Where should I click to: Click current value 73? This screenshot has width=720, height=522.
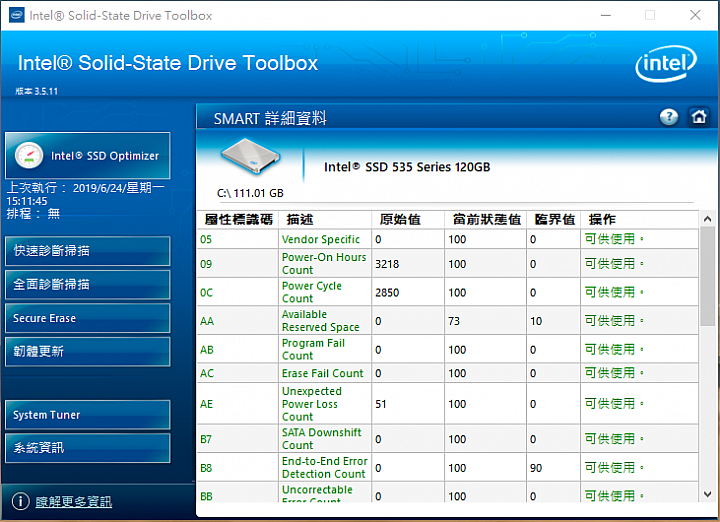[454, 321]
